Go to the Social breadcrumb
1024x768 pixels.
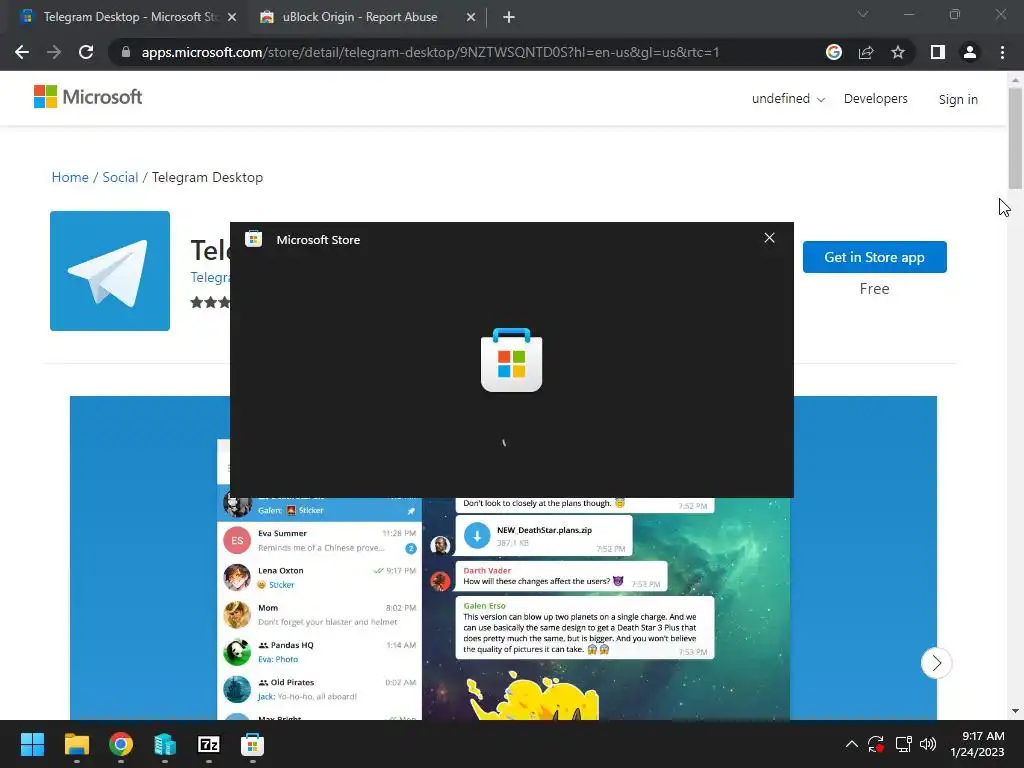coord(120,177)
